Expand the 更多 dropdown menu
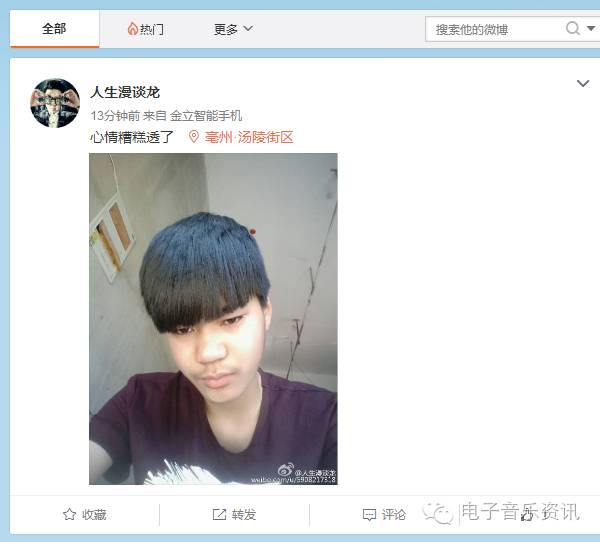Viewport: 600px width, 542px height. 233,29
